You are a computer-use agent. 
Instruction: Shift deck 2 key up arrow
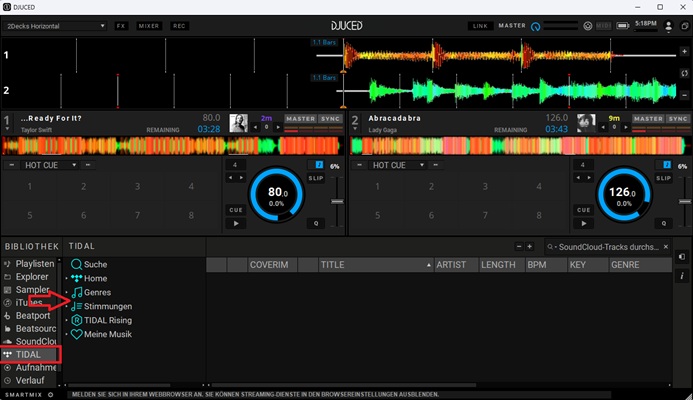625,127
